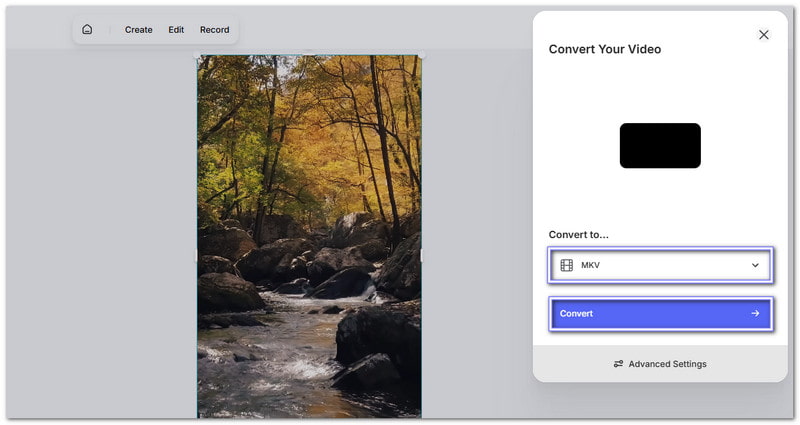Open the Record menu
The width and height of the screenshot is (800, 425).
[x=214, y=30]
